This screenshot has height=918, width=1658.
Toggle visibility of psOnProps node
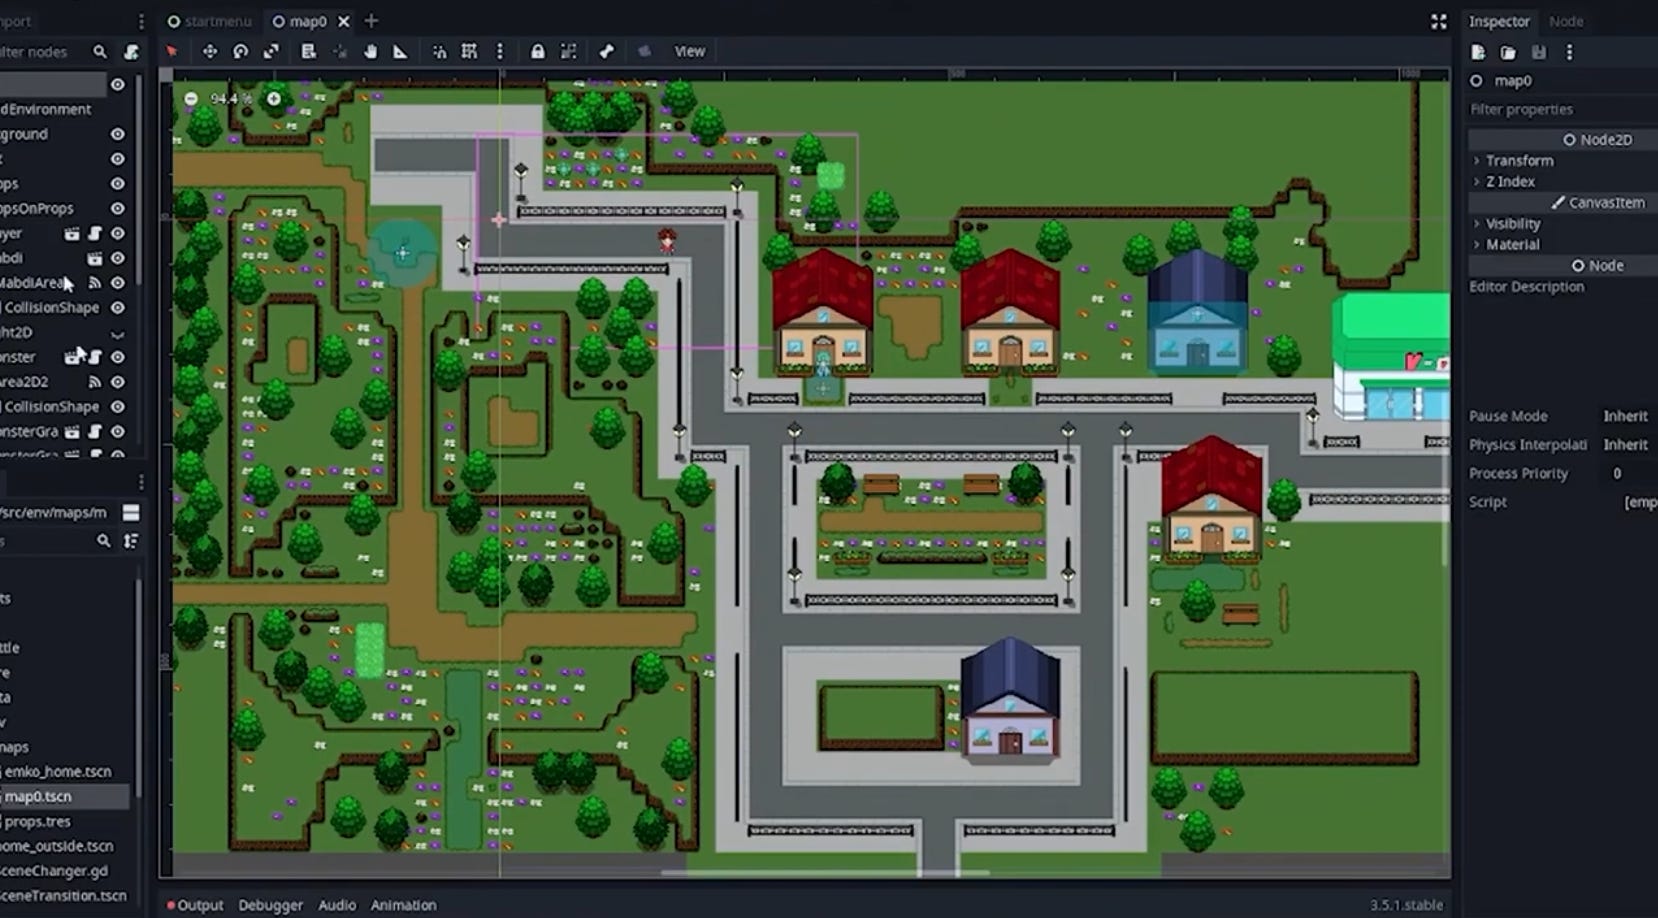pos(117,208)
